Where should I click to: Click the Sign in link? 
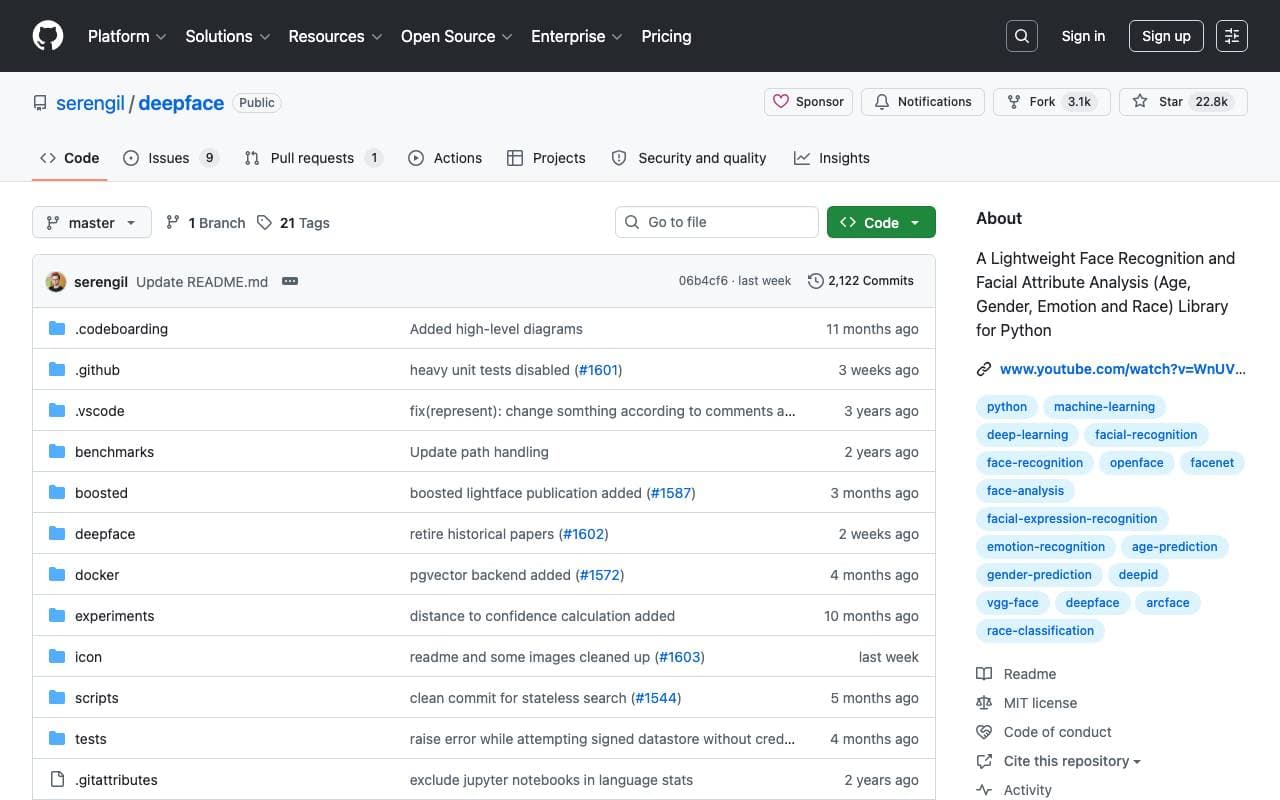coord(1083,36)
